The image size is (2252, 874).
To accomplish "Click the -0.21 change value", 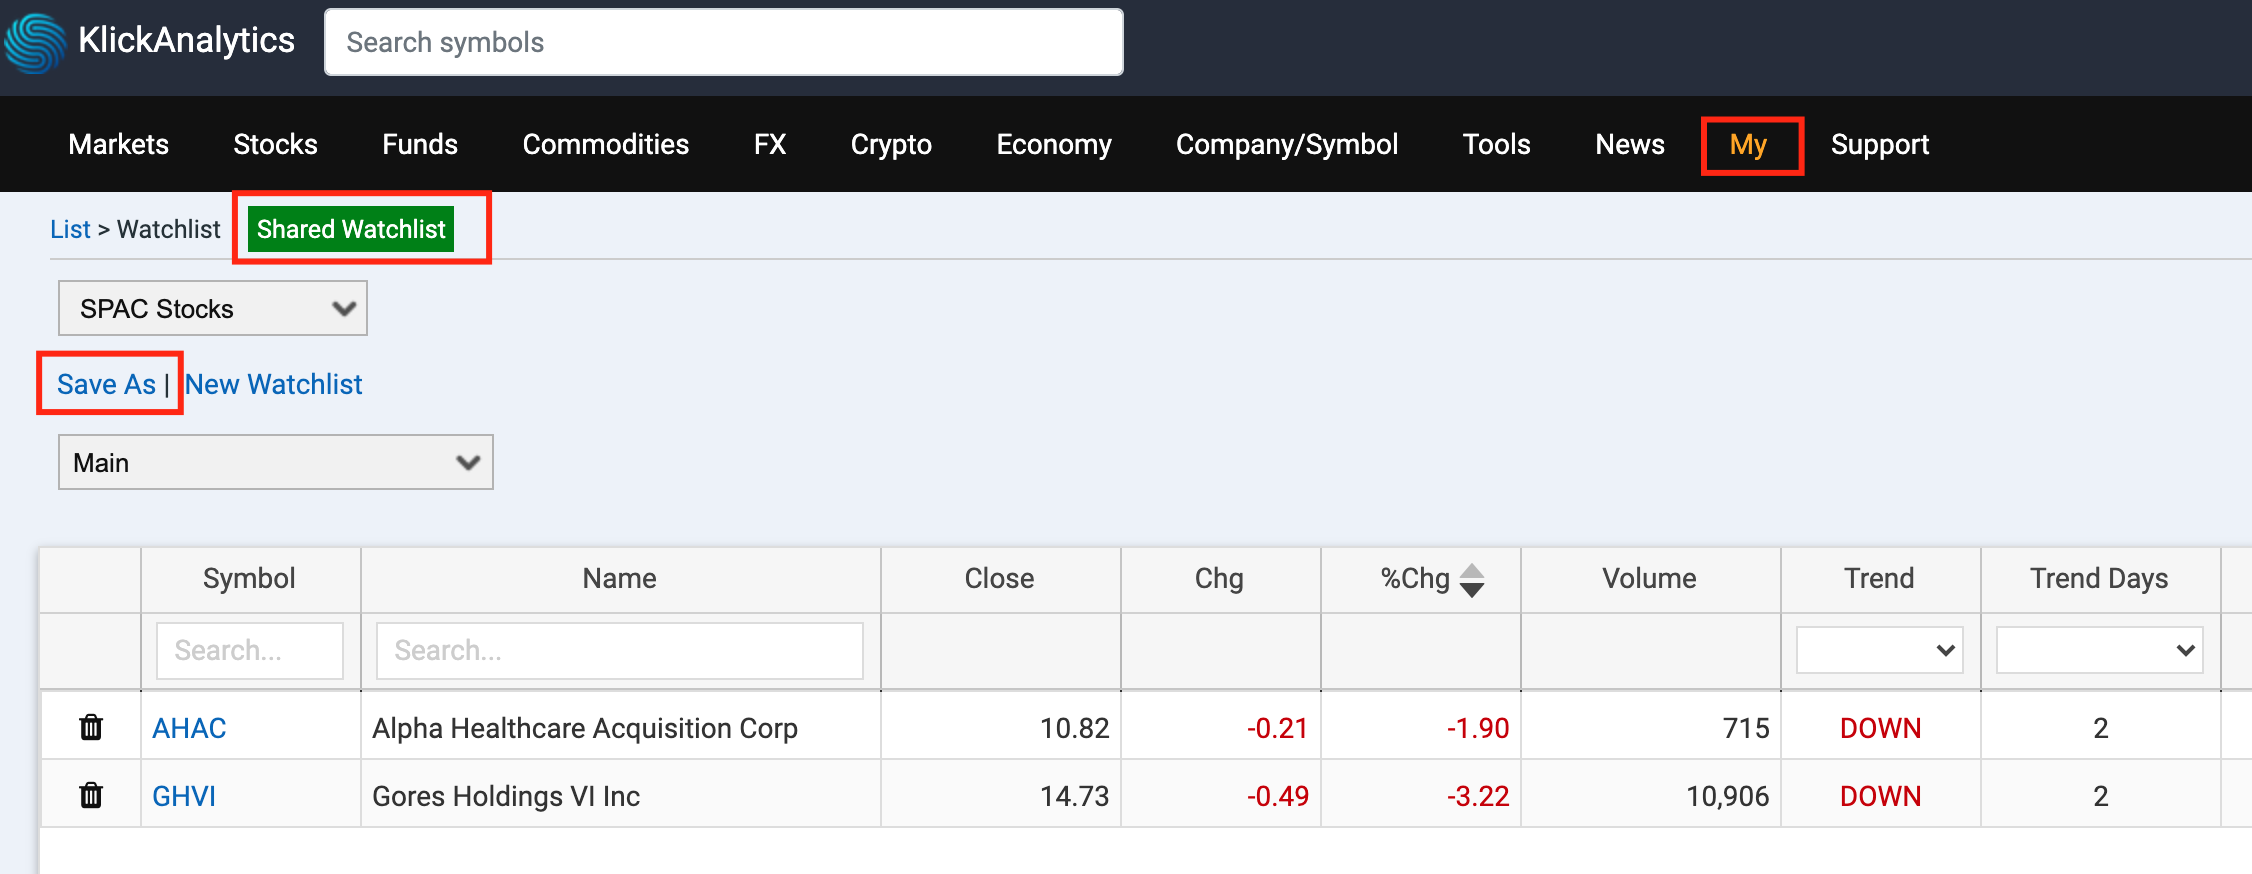I will click(x=1278, y=728).
